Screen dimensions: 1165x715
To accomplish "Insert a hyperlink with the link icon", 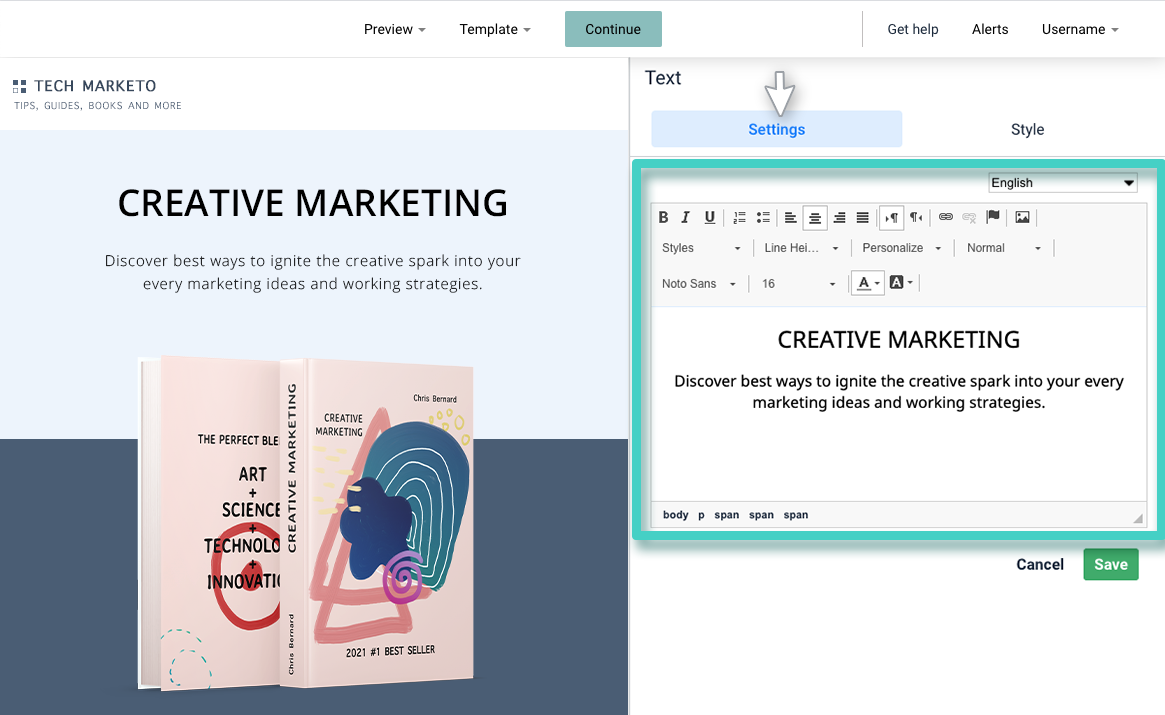I will click(946, 217).
